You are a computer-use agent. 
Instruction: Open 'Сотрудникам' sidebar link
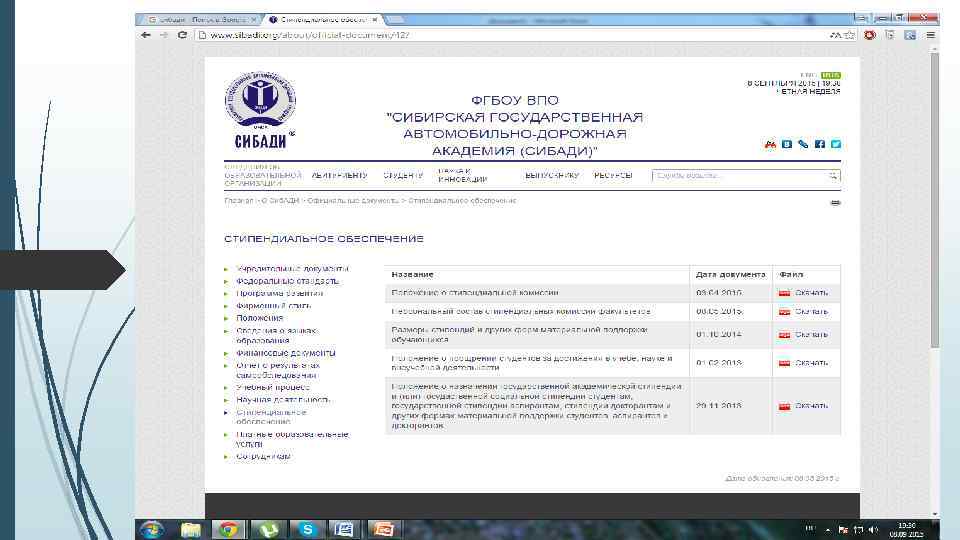pos(263,457)
